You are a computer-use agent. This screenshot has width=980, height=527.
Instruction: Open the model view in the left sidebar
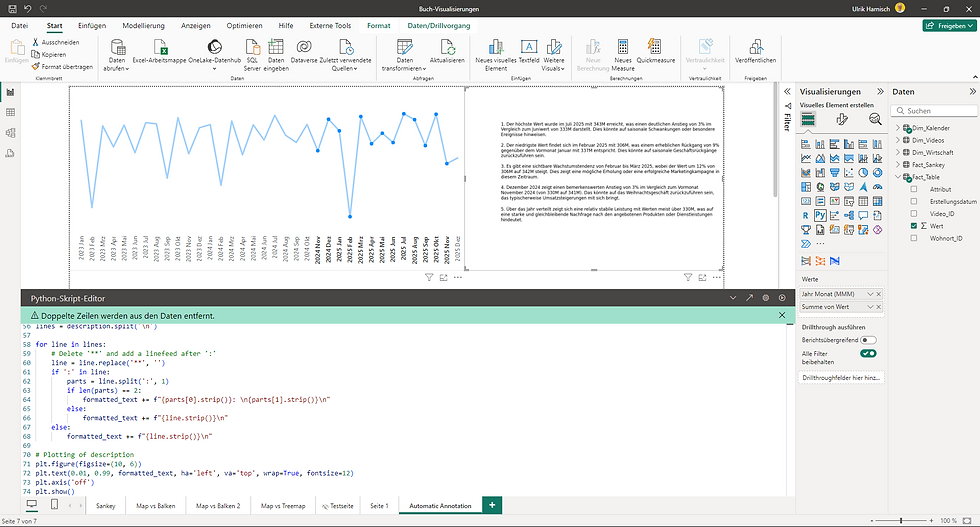point(10,133)
